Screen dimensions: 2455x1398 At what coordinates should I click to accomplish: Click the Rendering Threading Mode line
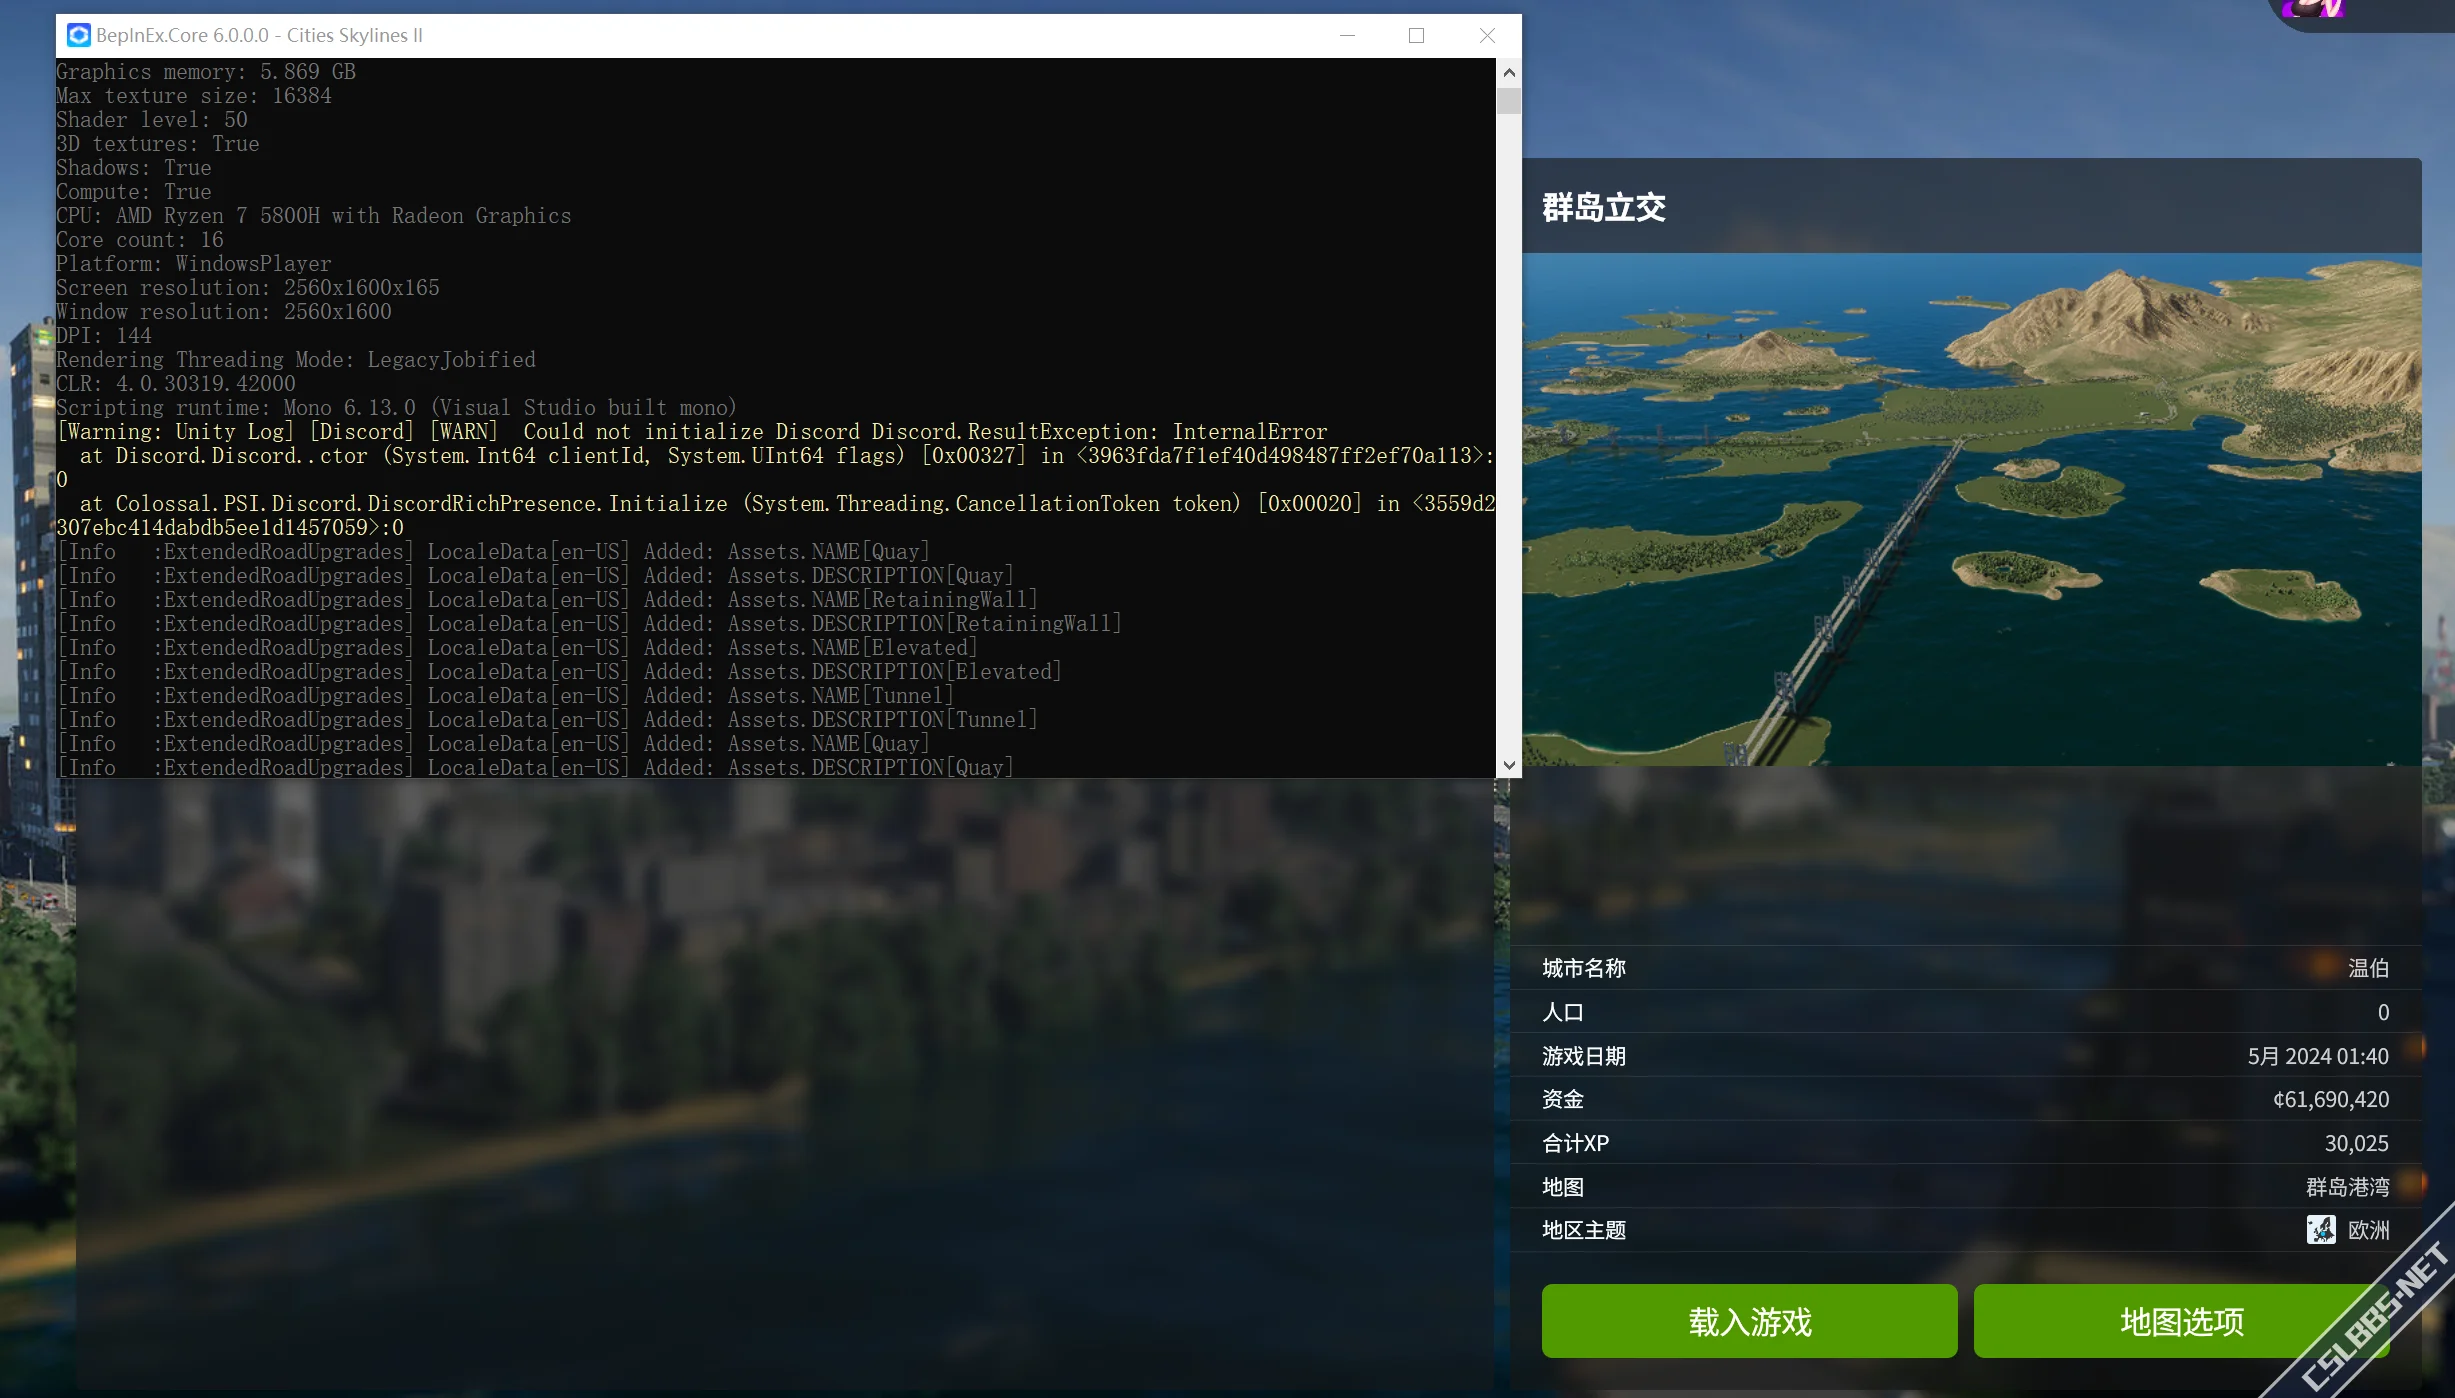click(296, 360)
